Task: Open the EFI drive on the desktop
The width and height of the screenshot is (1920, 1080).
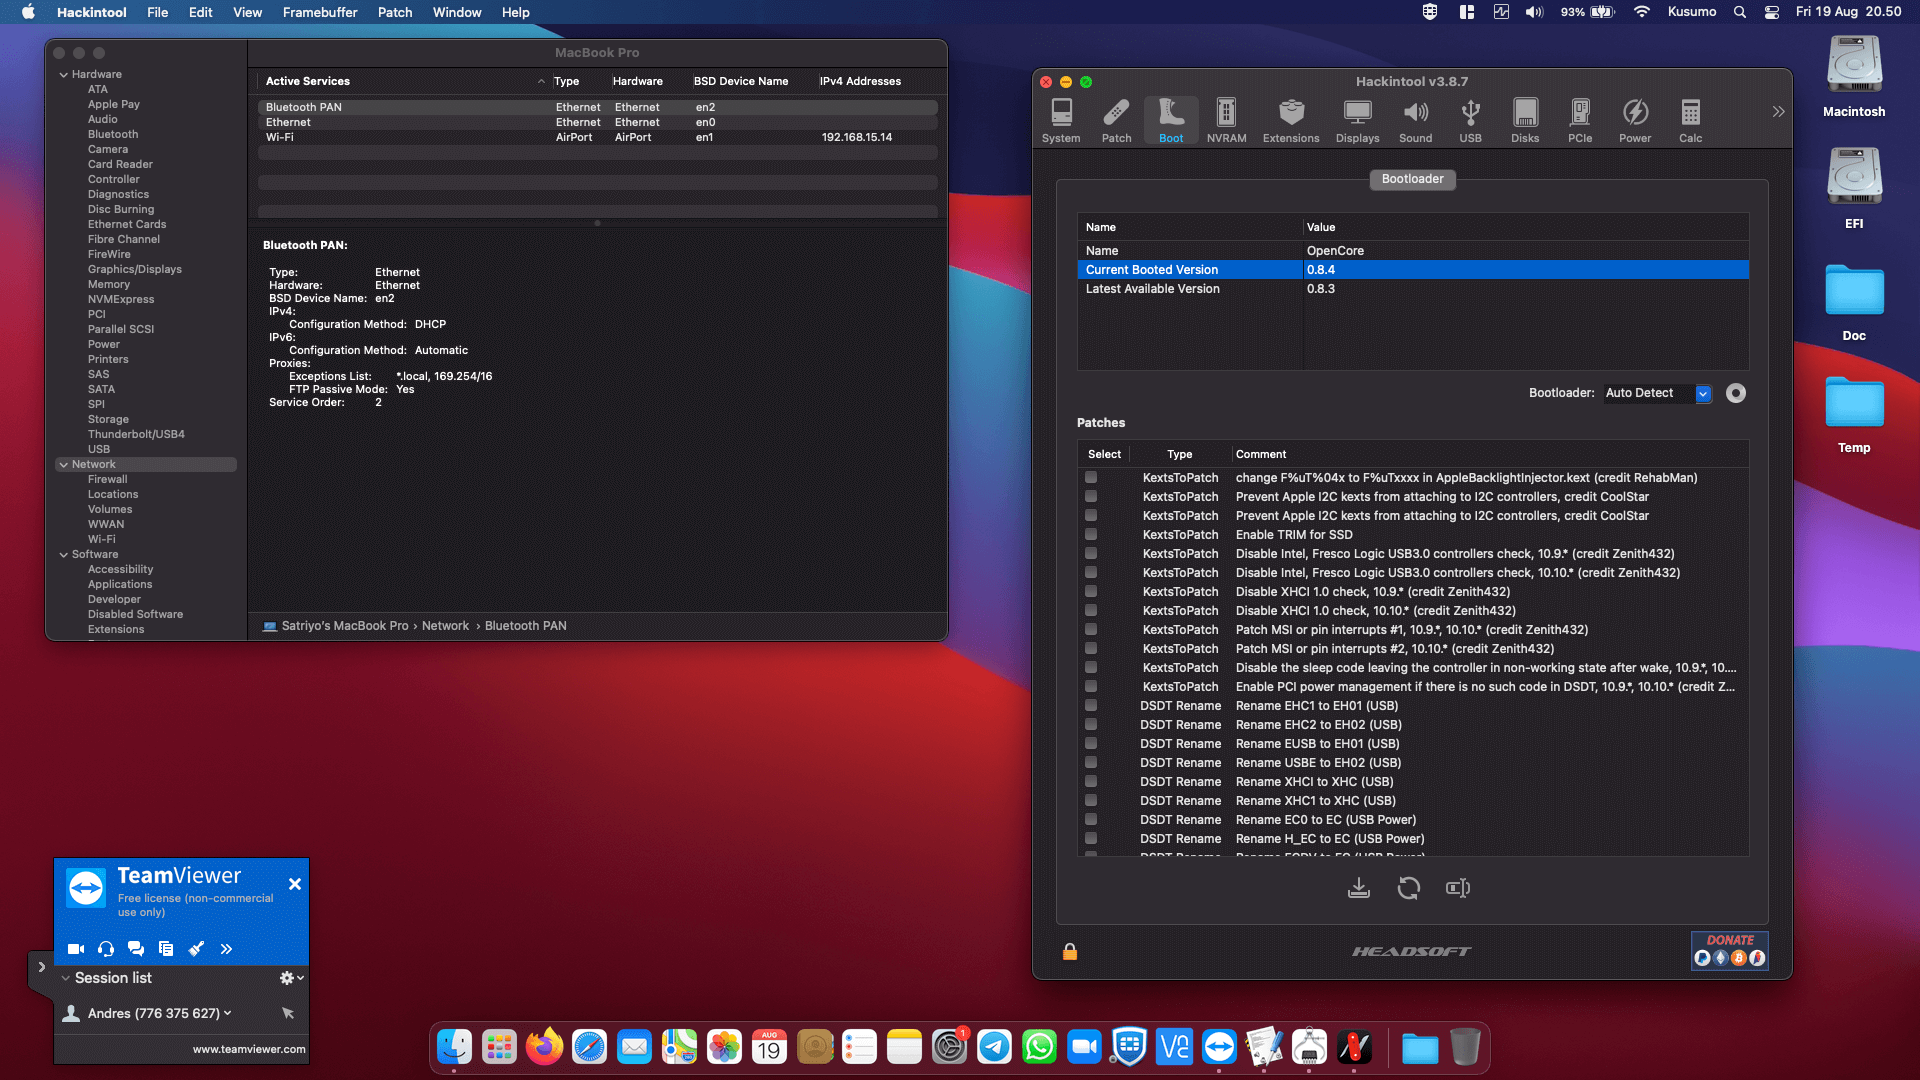Action: pyautogui.click(x=1854, y=187)
